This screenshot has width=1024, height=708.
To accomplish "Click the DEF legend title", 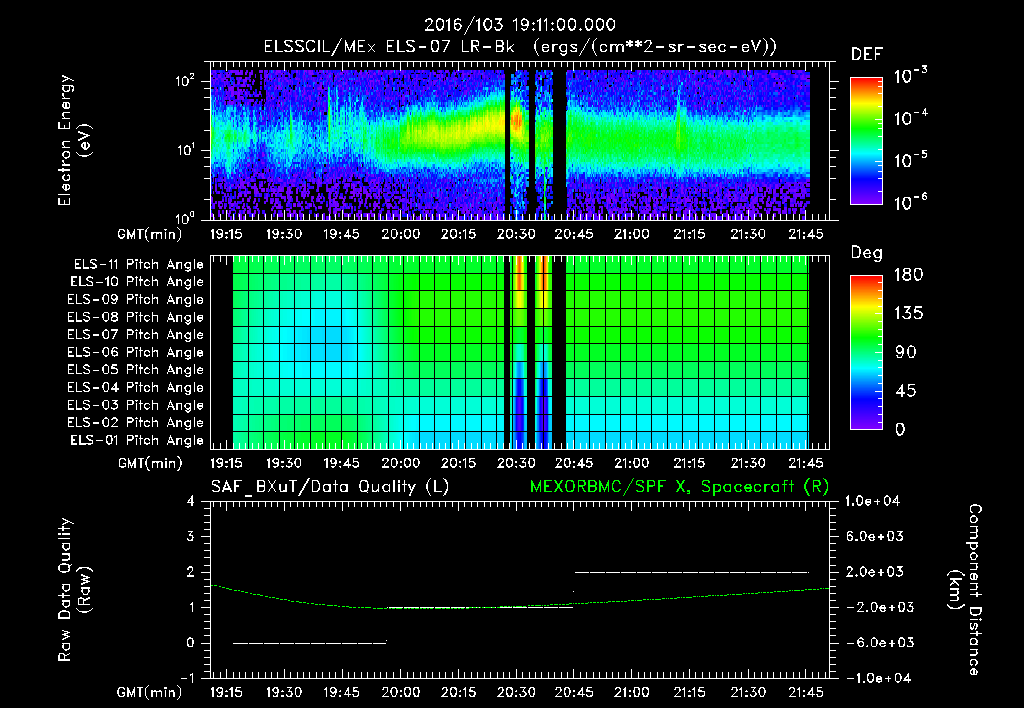I will tap(867, 55).
